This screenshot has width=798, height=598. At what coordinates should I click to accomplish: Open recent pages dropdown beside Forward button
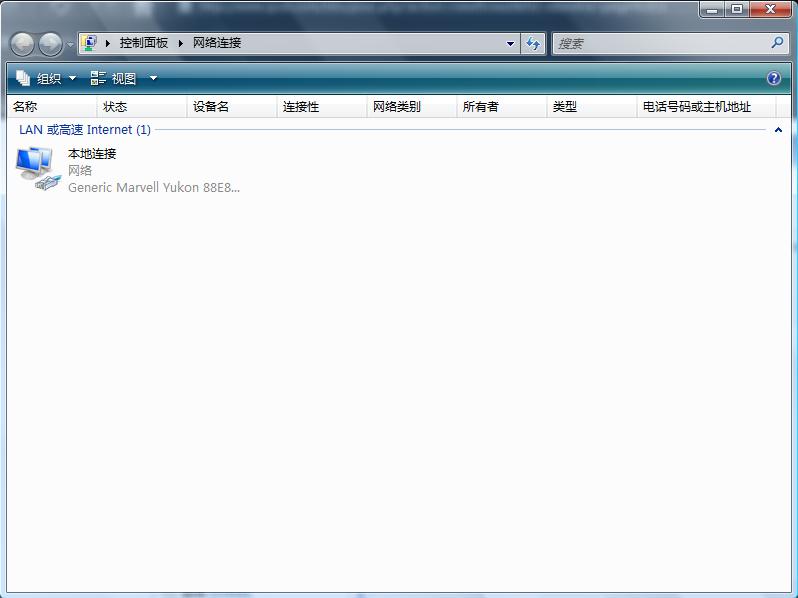[x=70, y=45]
